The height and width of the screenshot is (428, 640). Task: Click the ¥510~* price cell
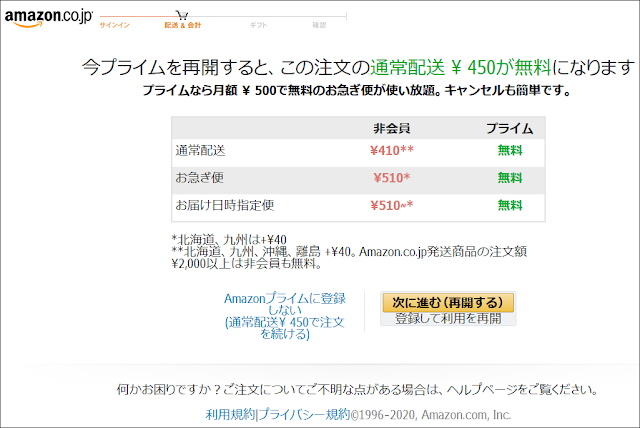[392, 205]
